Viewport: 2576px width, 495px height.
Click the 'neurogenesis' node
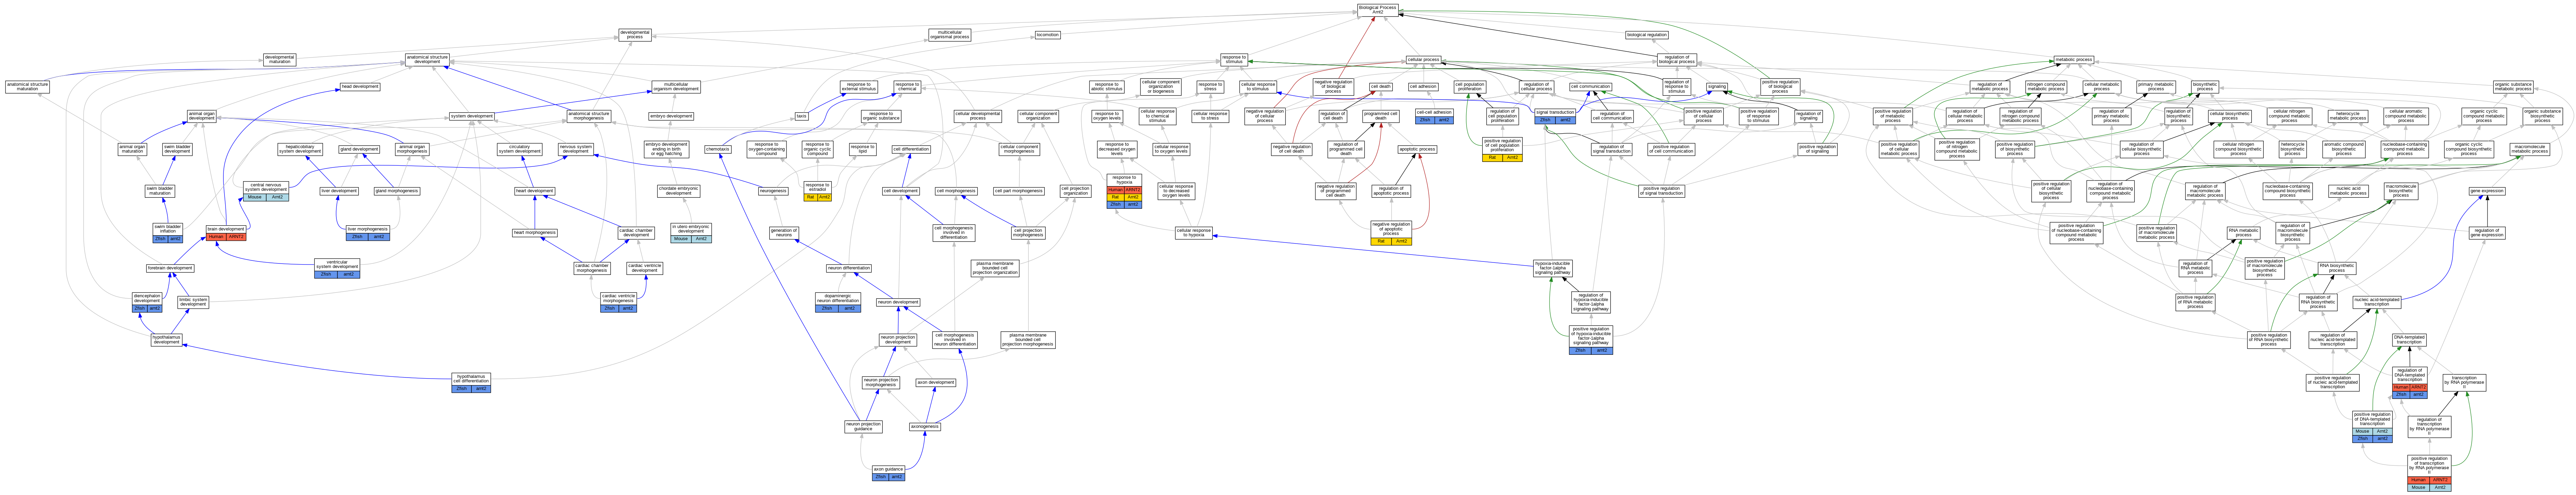pyautogui.click(x=773, y=190)
